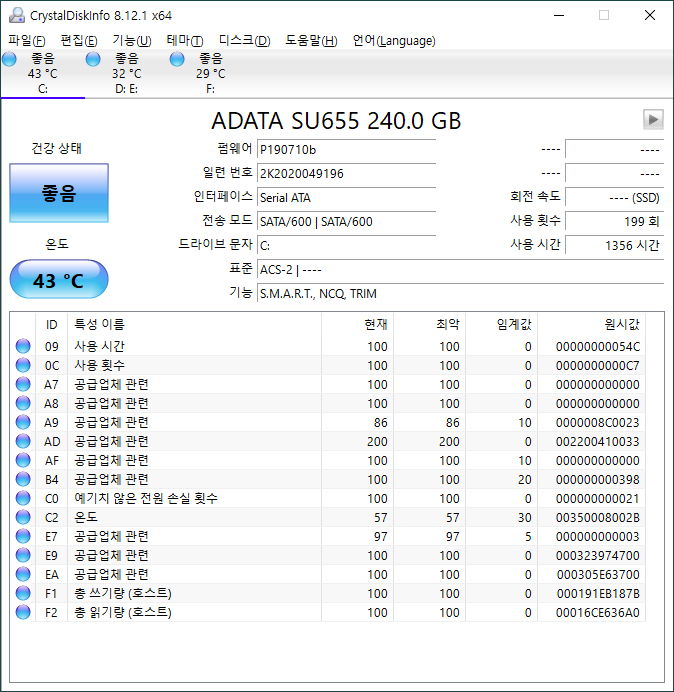This screenshot has height=692, width=674.
Task: Select the 온도 attribute row C2
Action: (x=328, y=517)
